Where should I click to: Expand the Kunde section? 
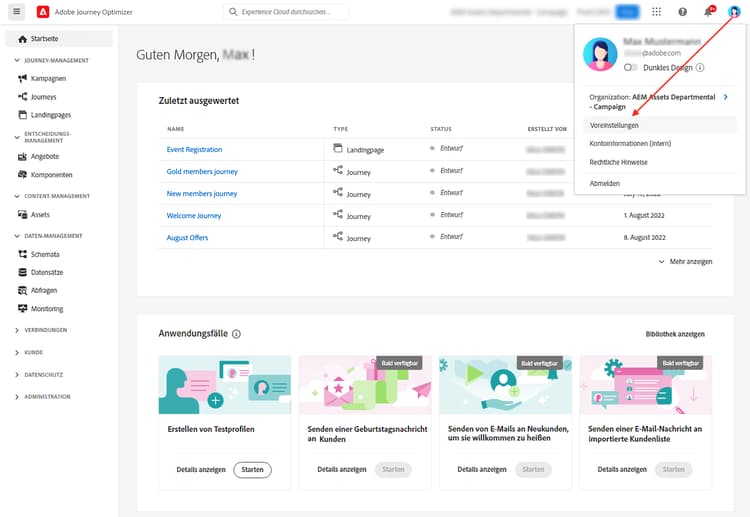(x=17, y=352)
